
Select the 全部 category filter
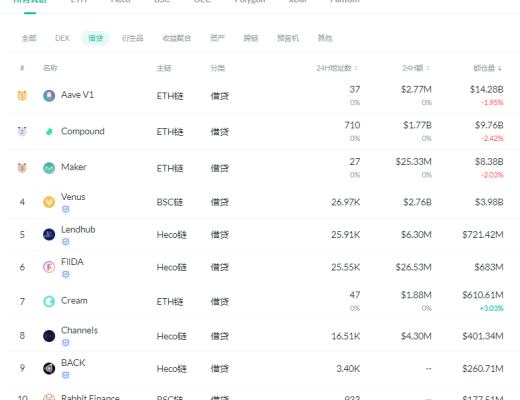(29, 38)
